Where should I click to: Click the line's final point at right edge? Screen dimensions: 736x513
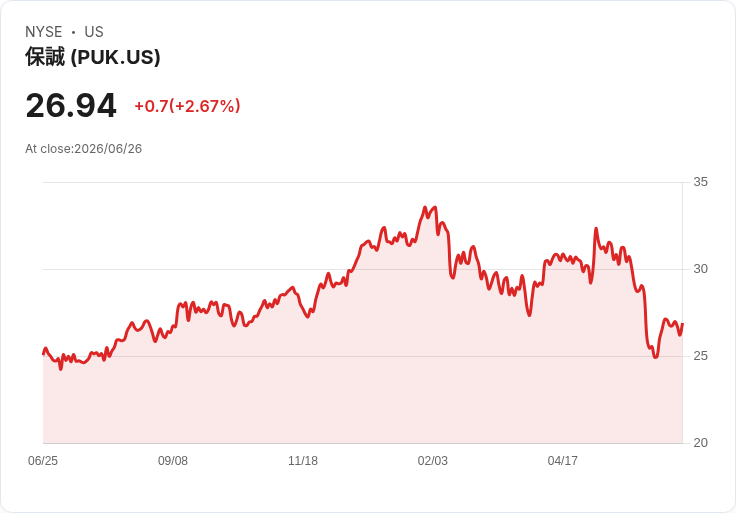coord(682,324)
